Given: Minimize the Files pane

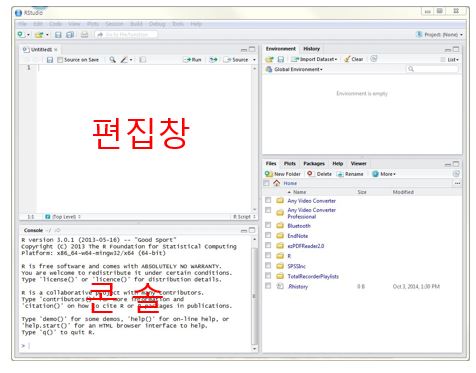Looking at the screenshot, I should click(448, 164).
